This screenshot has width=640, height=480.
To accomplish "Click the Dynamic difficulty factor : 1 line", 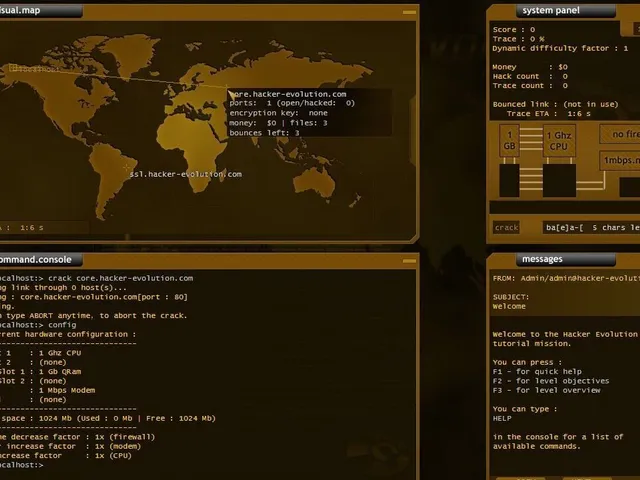I will 560,48.
